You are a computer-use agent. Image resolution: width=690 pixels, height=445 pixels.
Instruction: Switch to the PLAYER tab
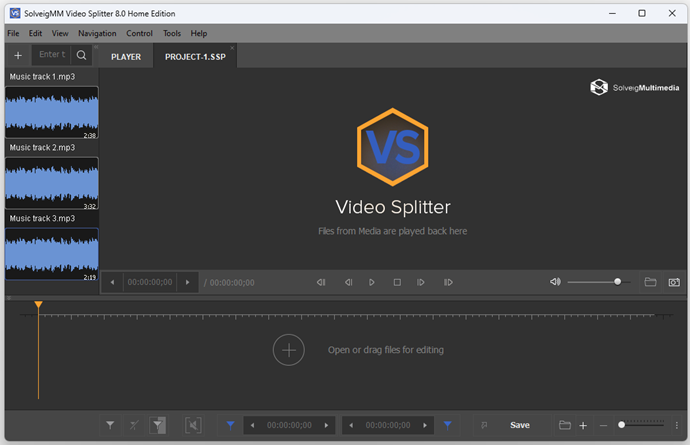[126, 57]
